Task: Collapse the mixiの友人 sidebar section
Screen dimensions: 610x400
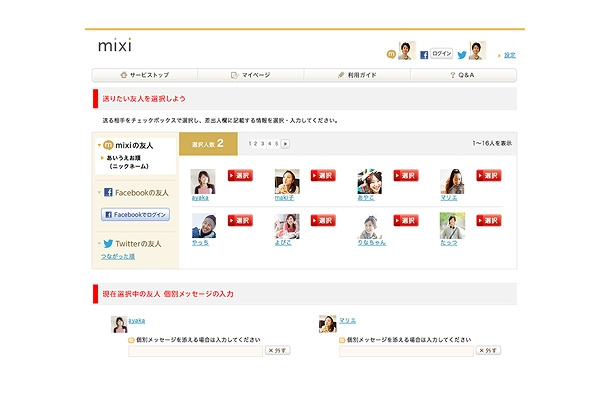Action: 99,146
